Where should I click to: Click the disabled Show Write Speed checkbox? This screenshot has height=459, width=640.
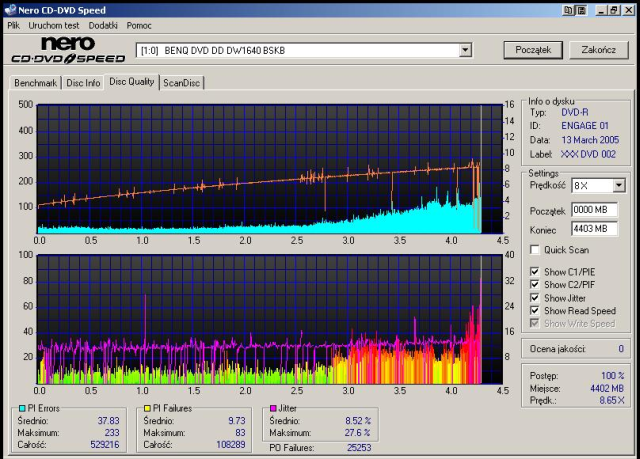(x=535, y=323)
